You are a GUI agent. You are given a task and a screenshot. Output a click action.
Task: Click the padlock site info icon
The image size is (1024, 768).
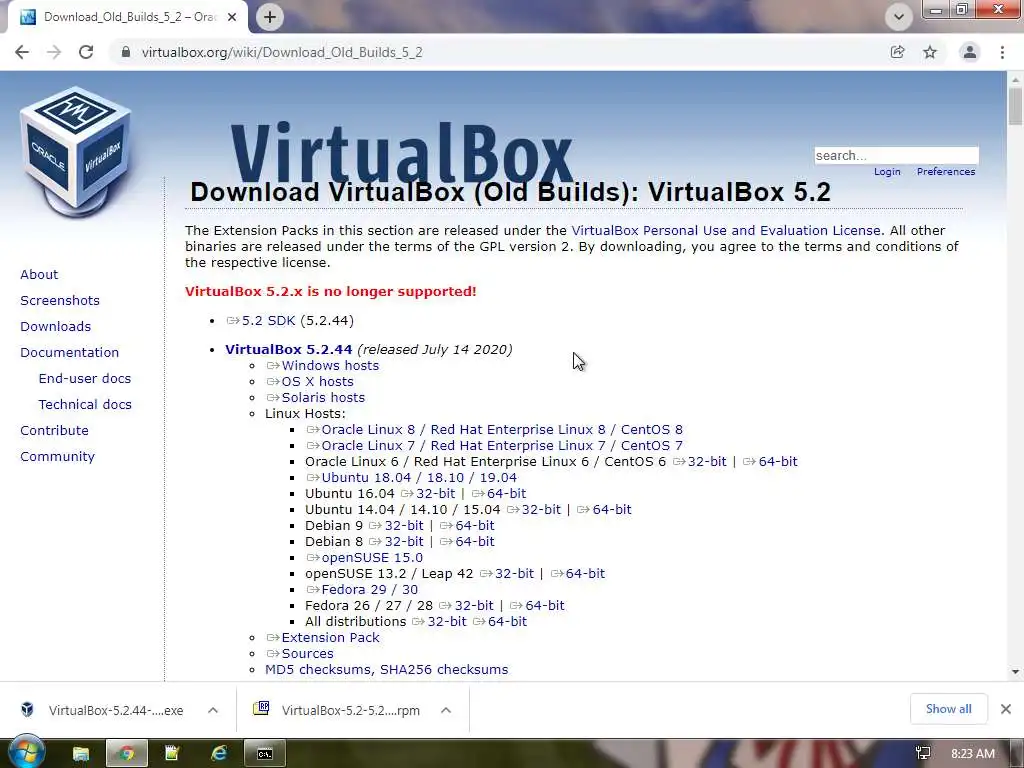coord(126,52)
